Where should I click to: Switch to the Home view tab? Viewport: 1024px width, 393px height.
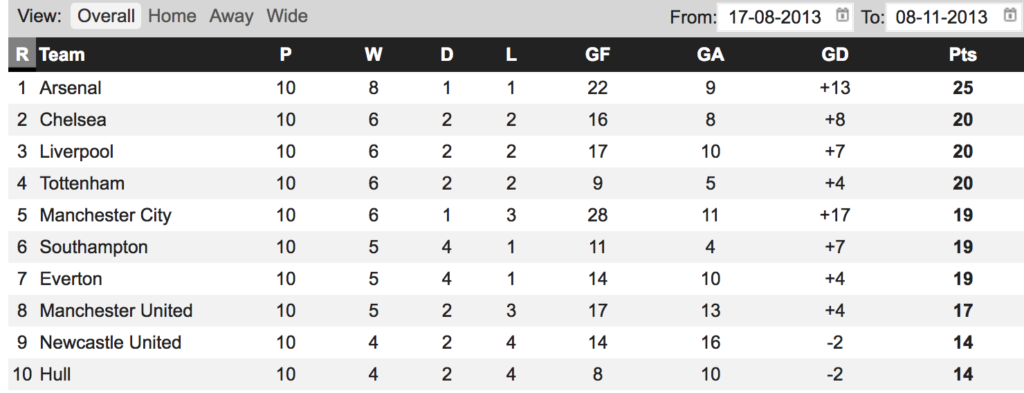click(172, 16)
